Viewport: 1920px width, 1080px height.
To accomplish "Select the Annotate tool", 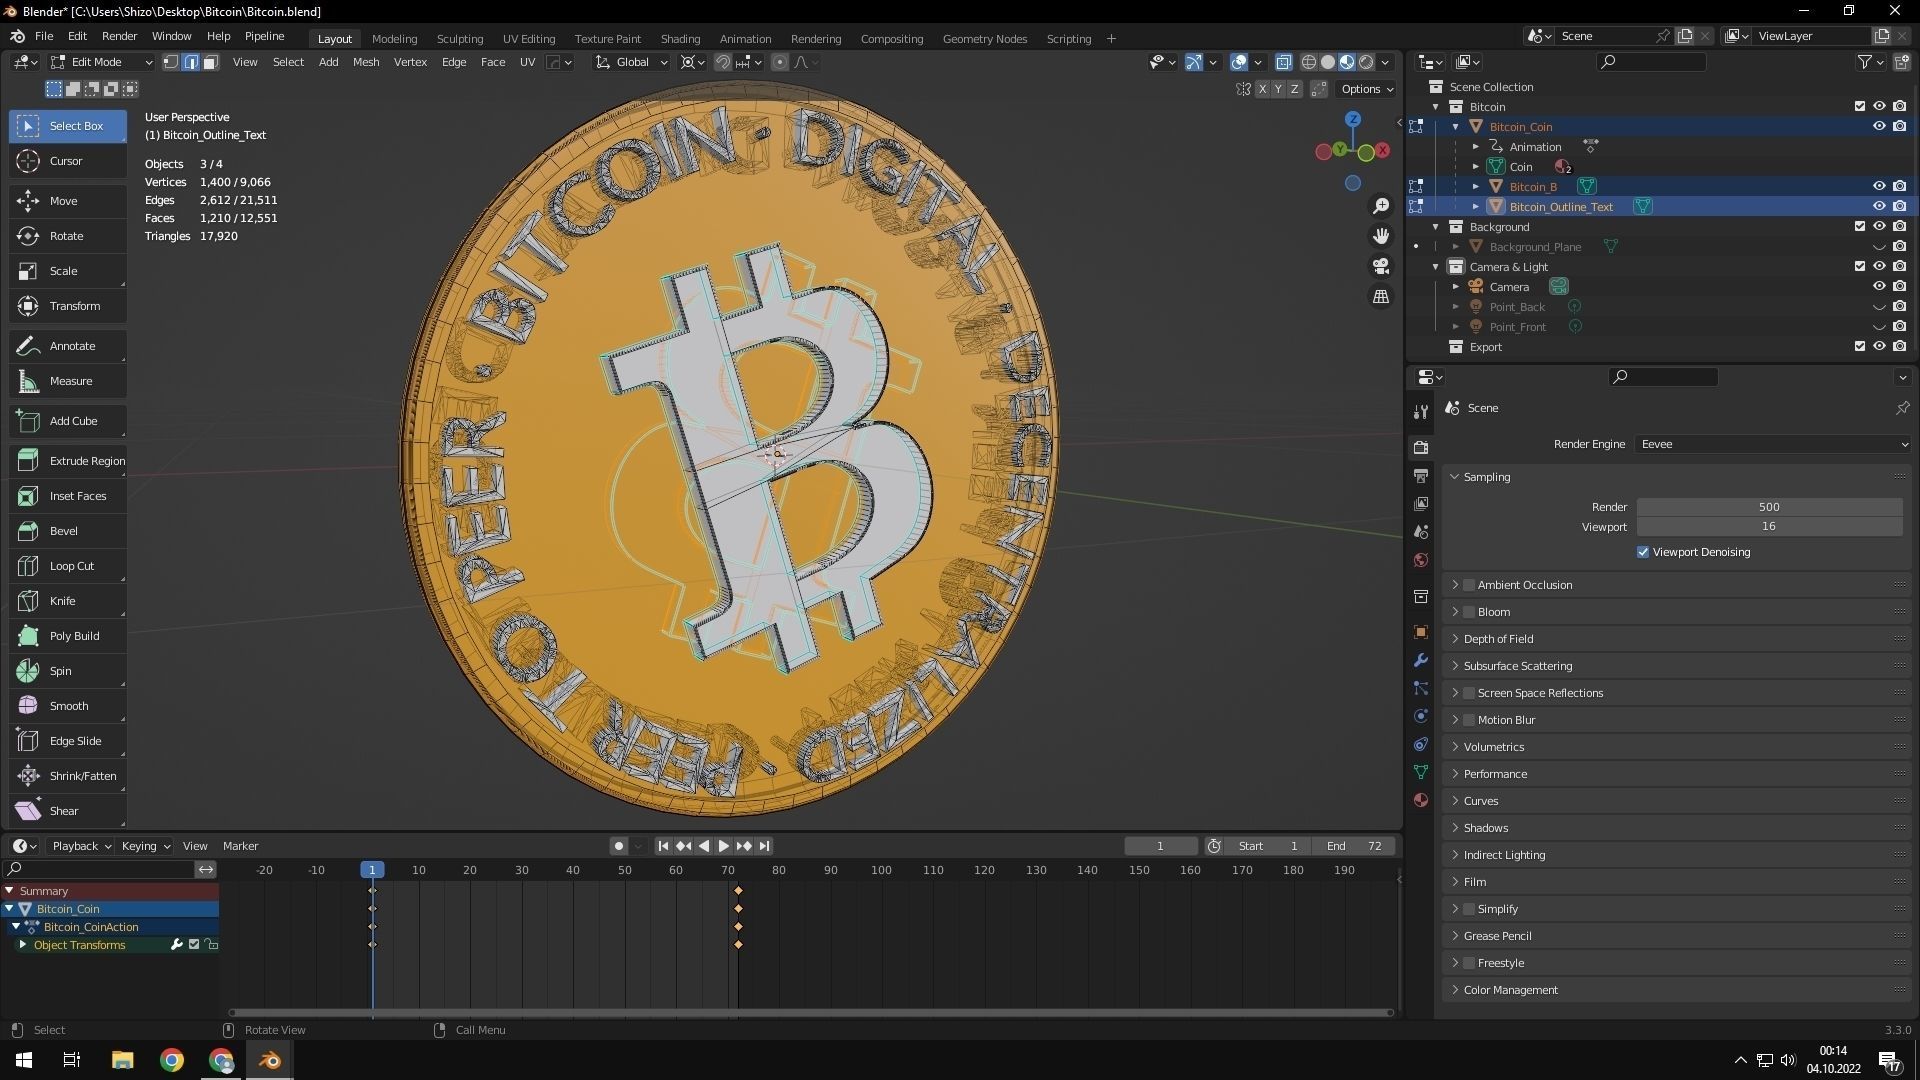I will 70,345.
